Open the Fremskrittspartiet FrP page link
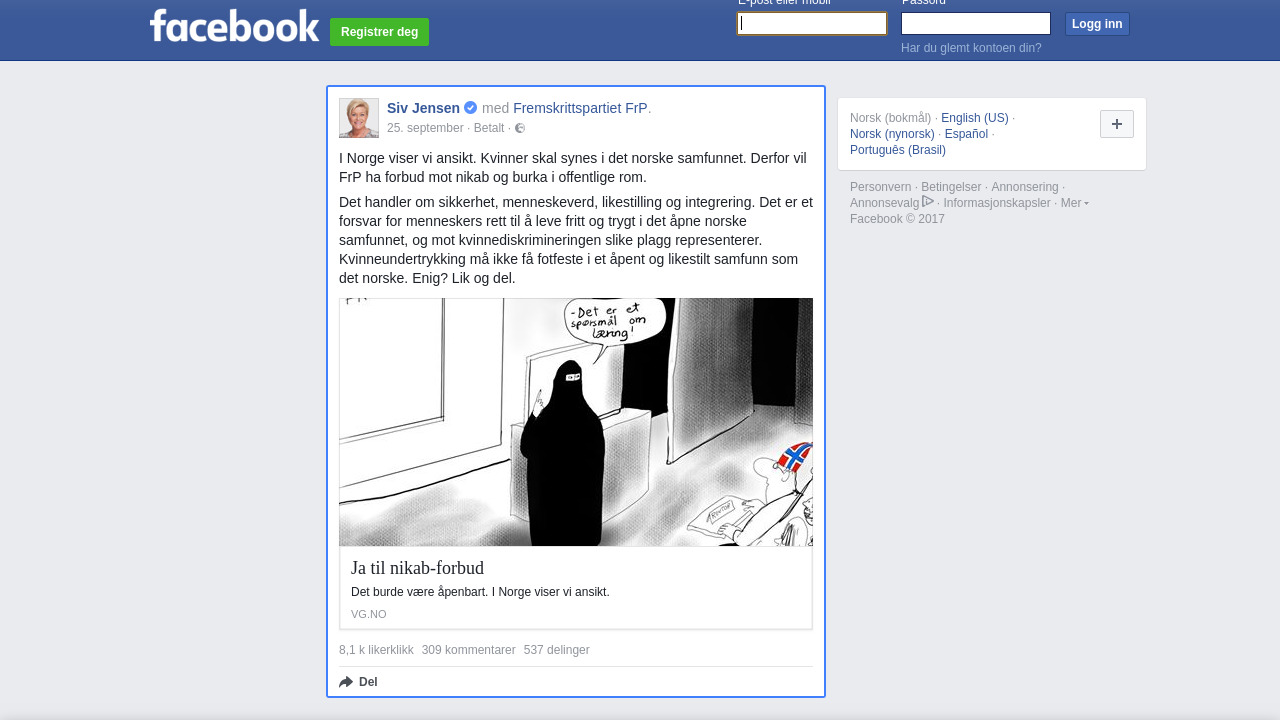1280x720 pixels. (x=580, y=108)
